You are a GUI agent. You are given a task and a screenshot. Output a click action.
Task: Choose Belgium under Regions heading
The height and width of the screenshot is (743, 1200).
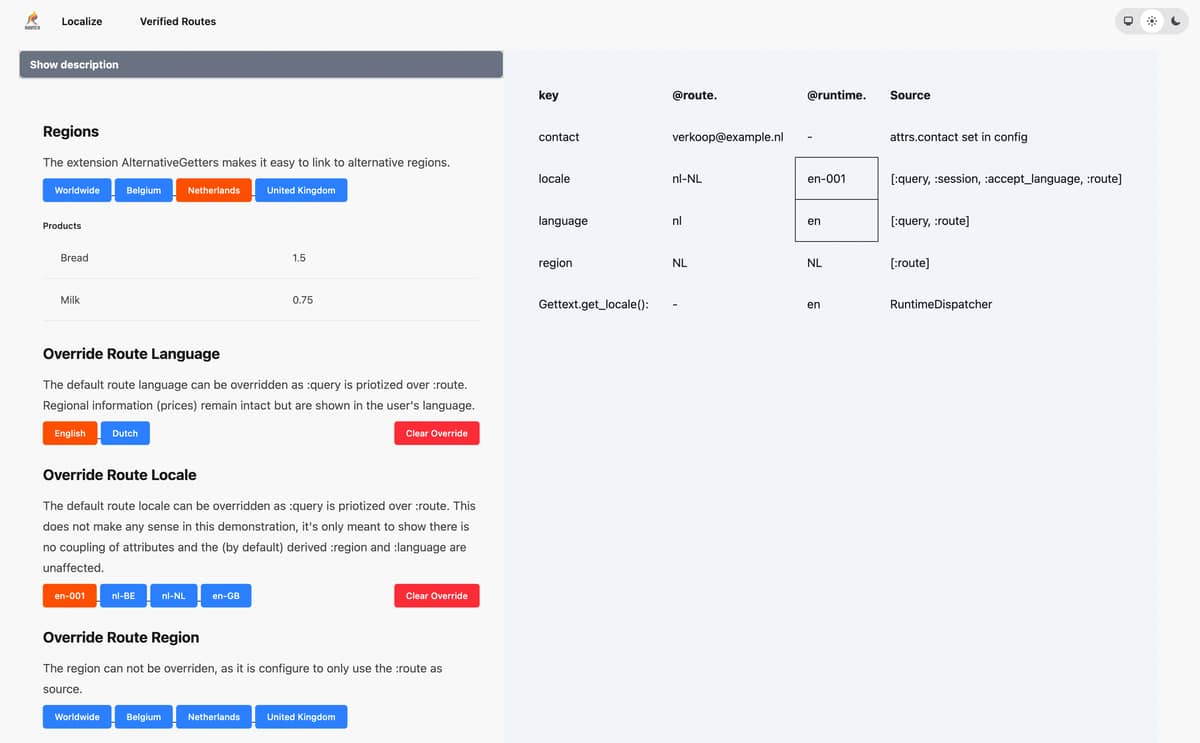click(144, 190)
